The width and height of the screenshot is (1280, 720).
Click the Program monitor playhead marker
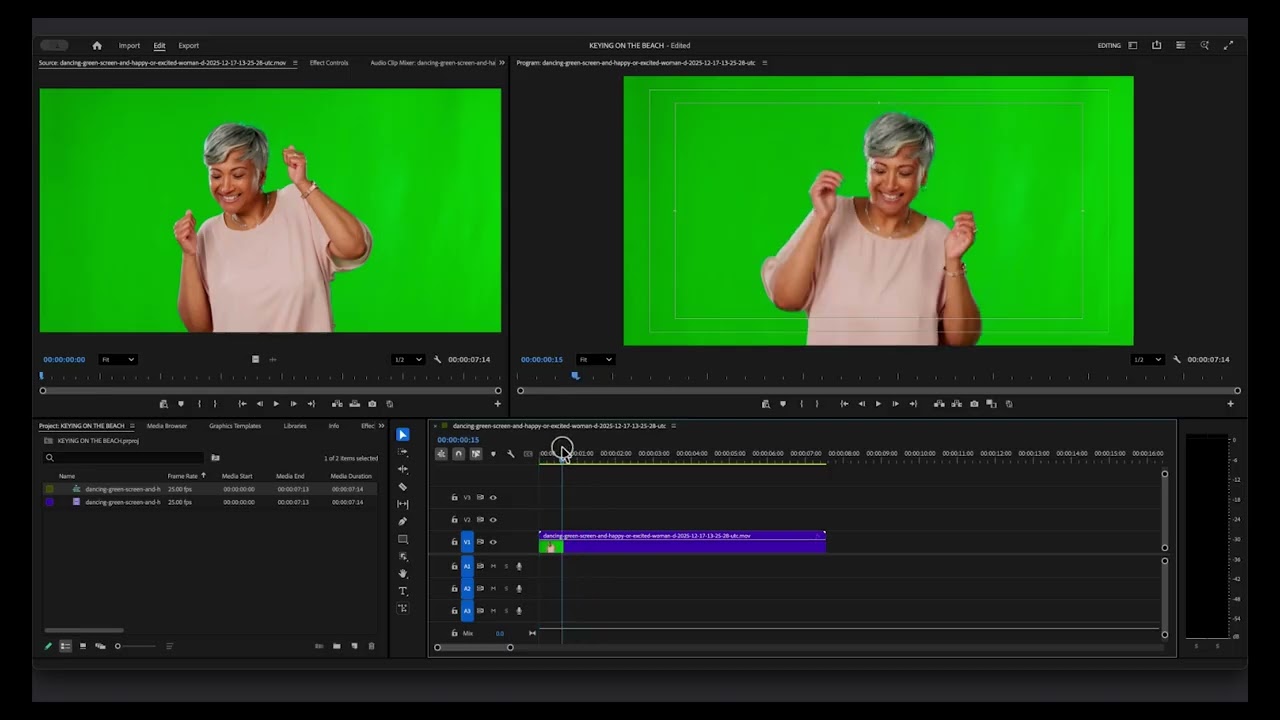pyautogui.click(x=575, y=376)
